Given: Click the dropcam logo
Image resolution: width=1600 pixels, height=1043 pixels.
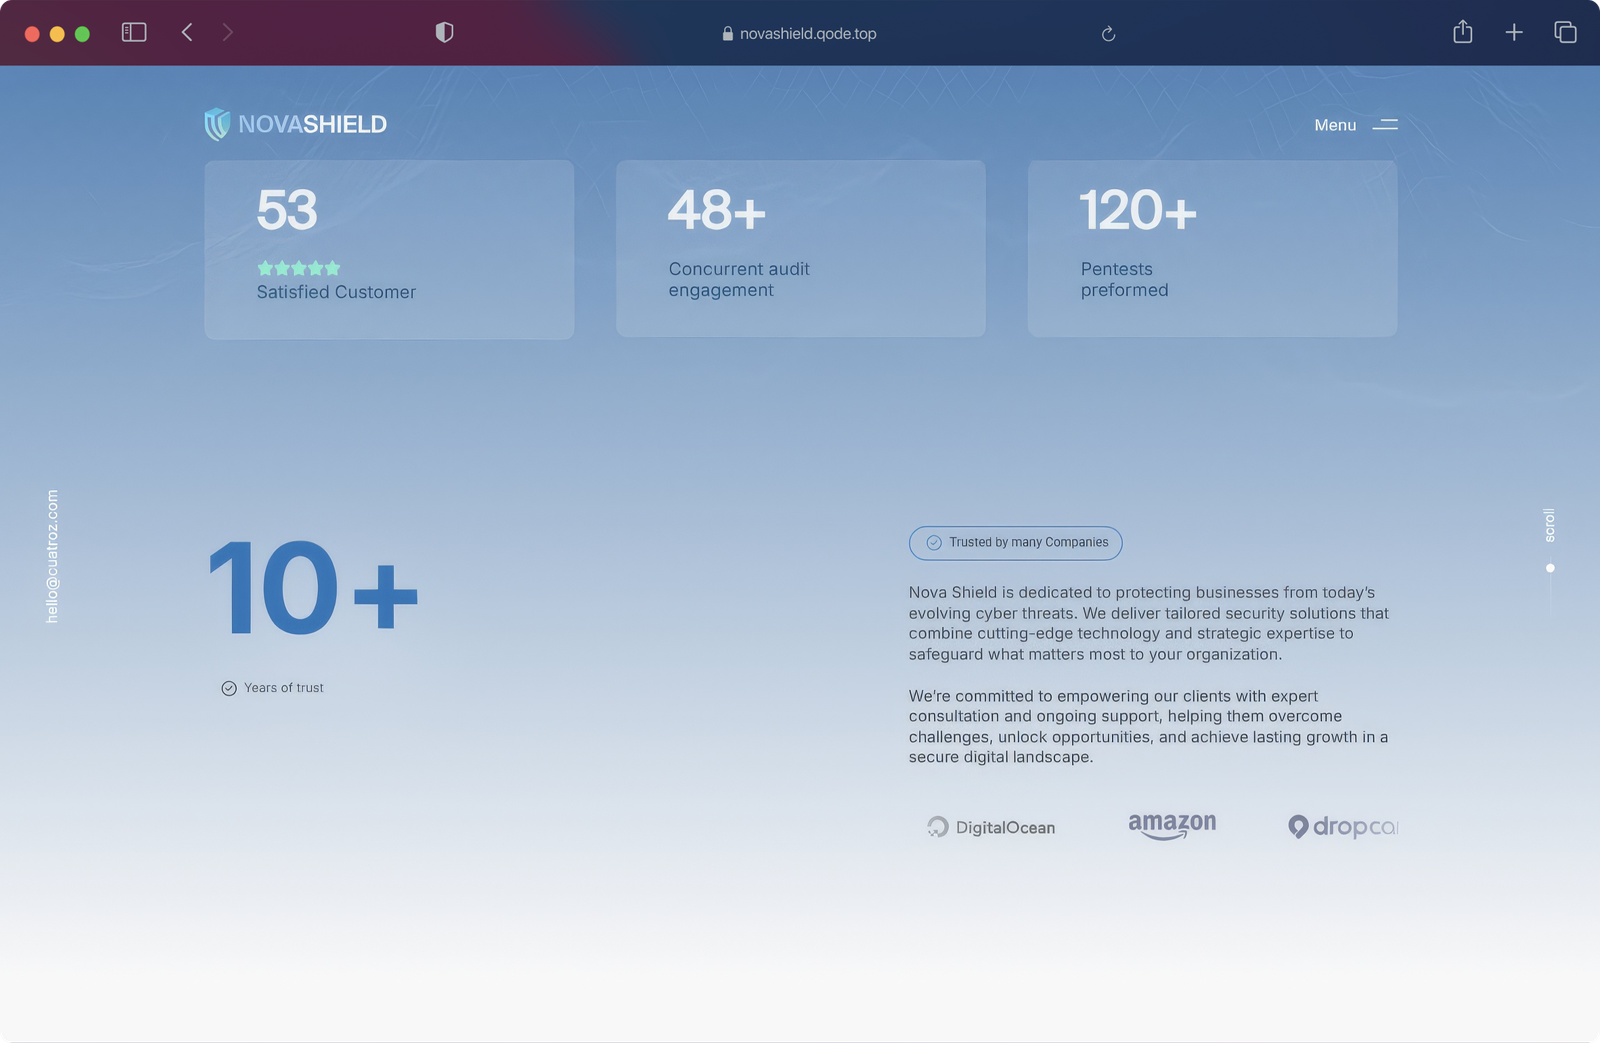Looking at the screenshot, I should pyautogui.click(x=1342, y=827).
